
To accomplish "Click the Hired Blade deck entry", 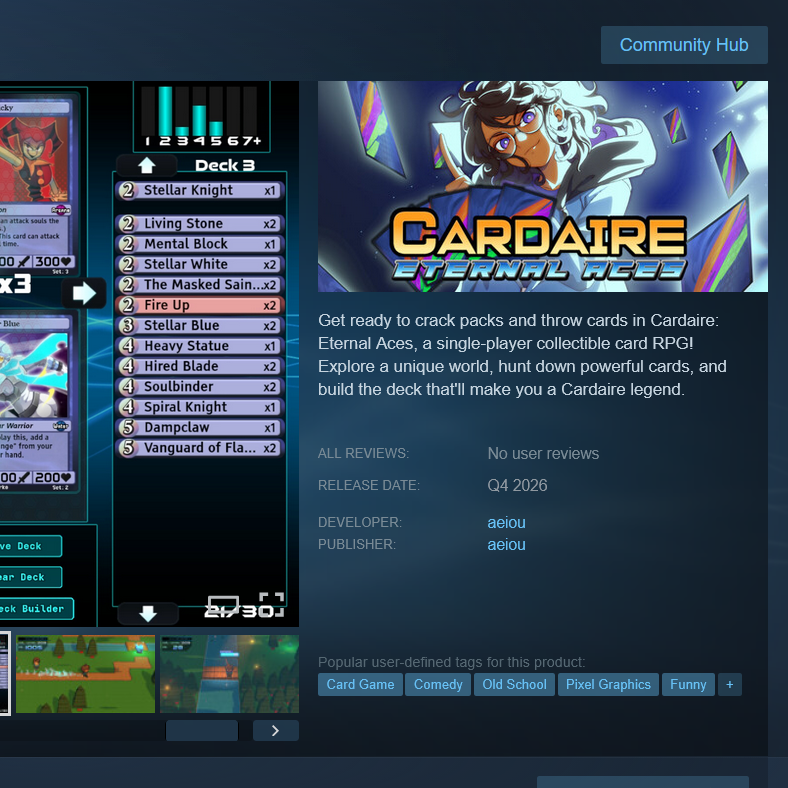I will (201, 366).
